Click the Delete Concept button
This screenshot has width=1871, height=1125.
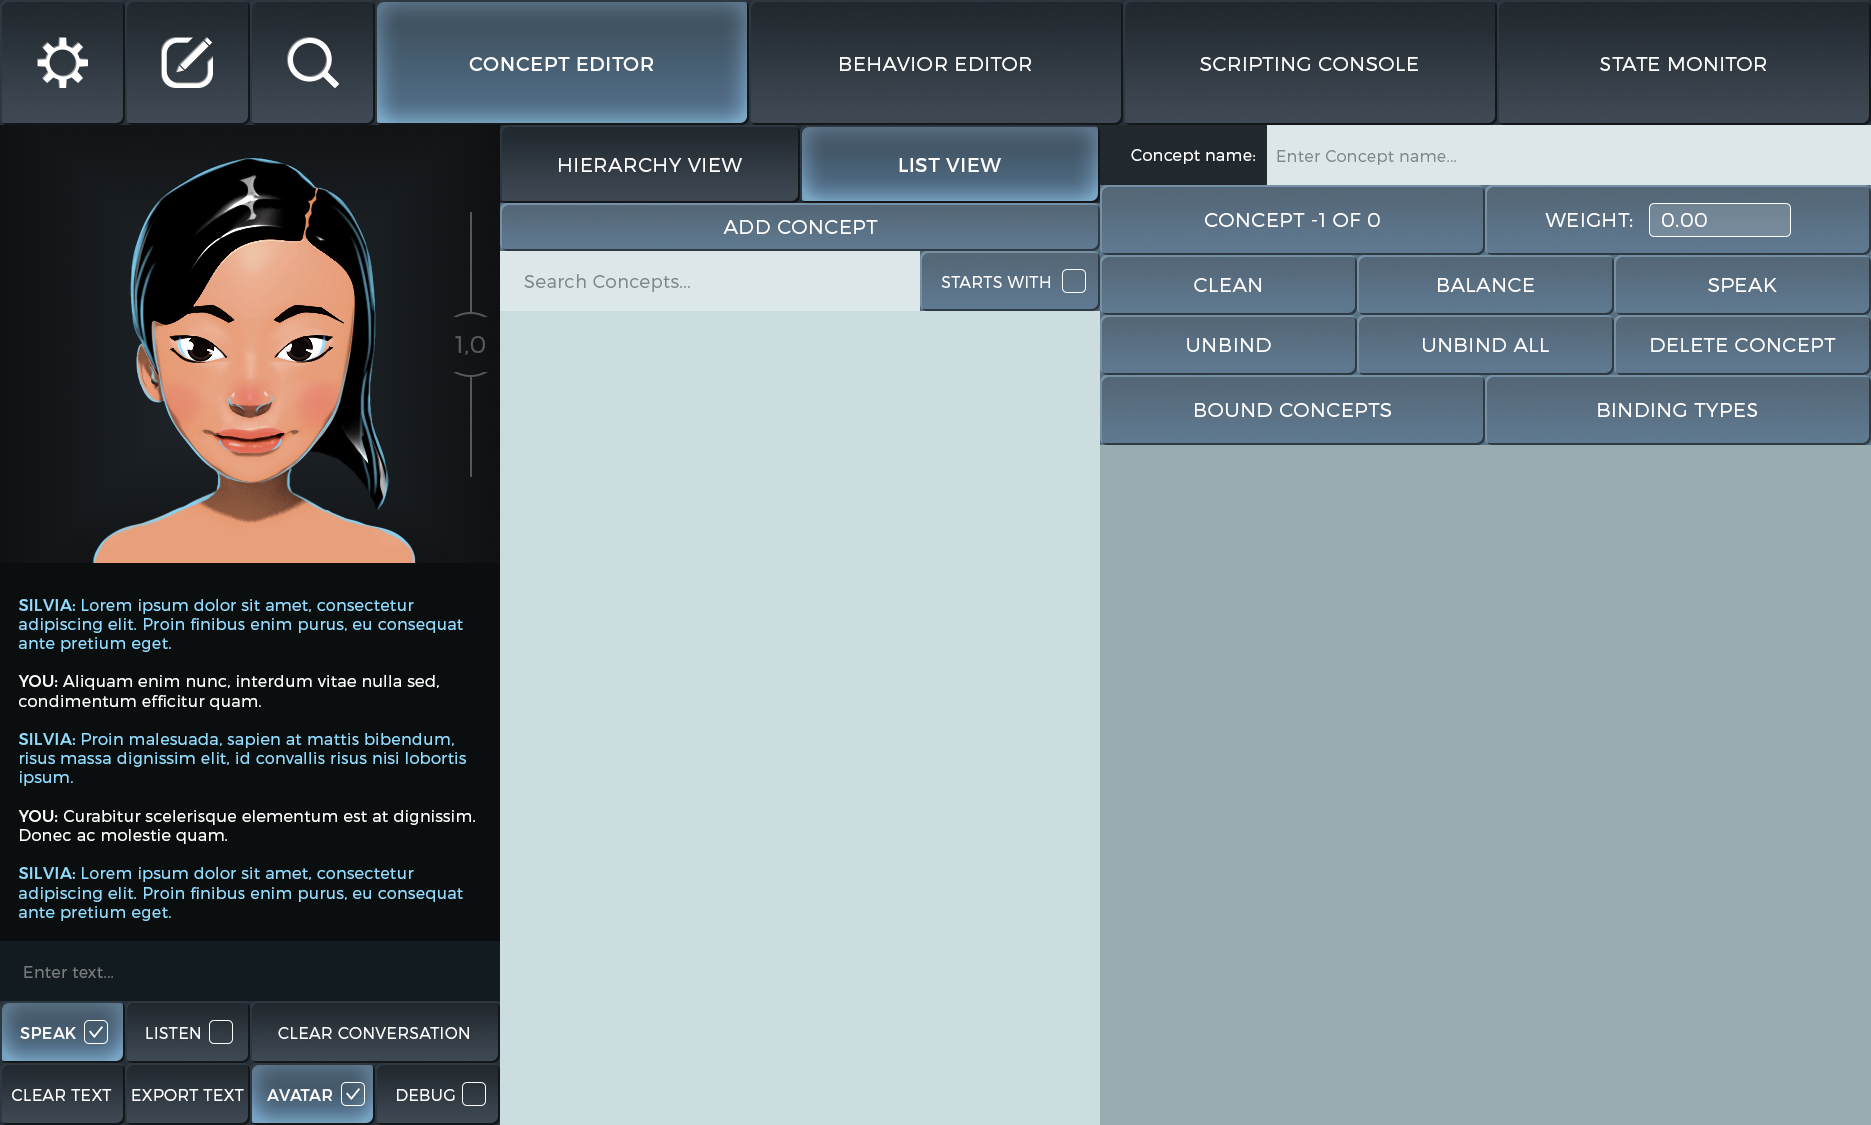click(1741, 345)
